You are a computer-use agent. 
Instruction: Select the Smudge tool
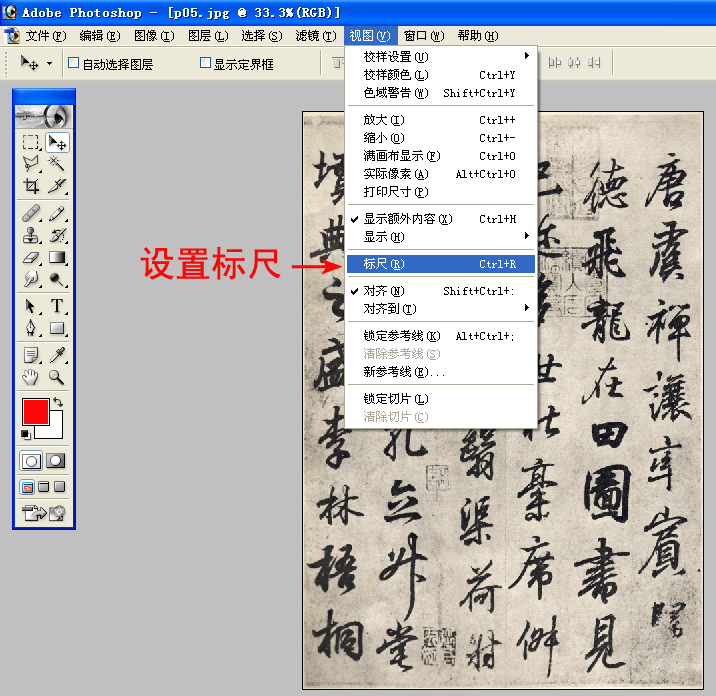point(31,279)
